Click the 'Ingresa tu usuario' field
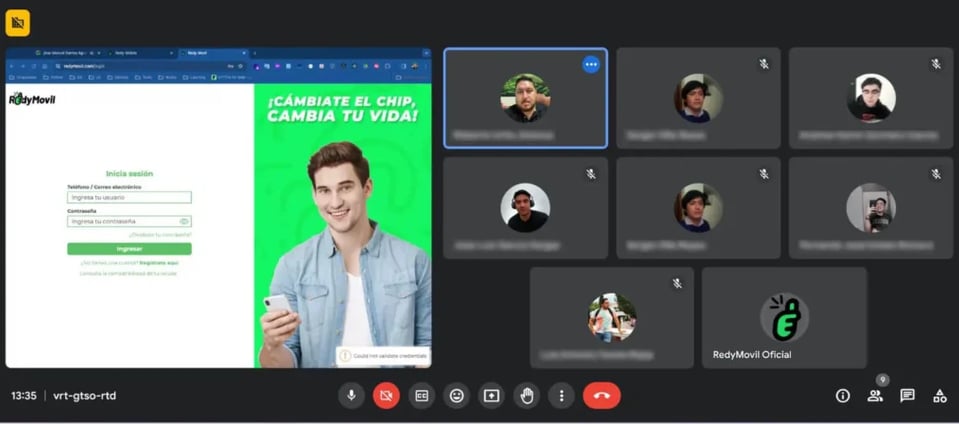The width and height of the screenshot is (959, 424). point(129,198)
